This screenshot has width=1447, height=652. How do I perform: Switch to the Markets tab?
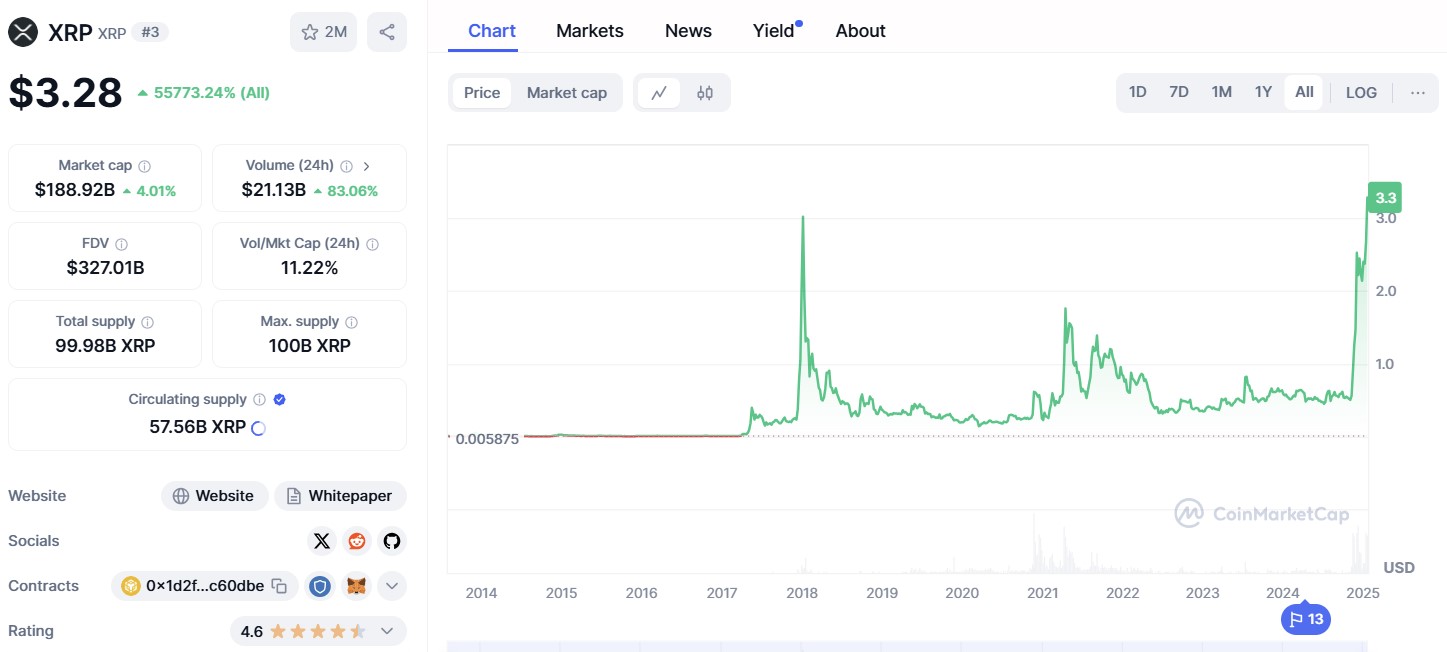point(589,30)
